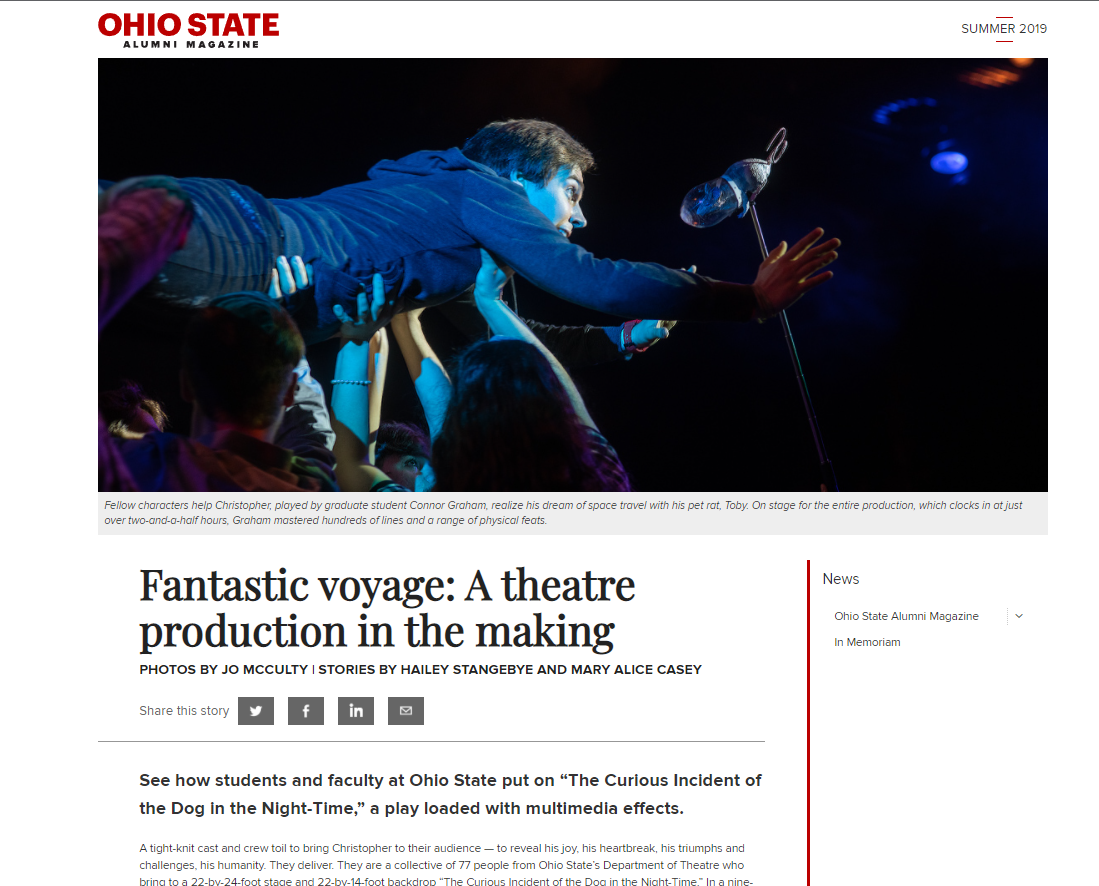This screenshot has width=1099, height=886.
Task: Click the photos by Jo McCulty byline
Action: [x=224, y=669]
